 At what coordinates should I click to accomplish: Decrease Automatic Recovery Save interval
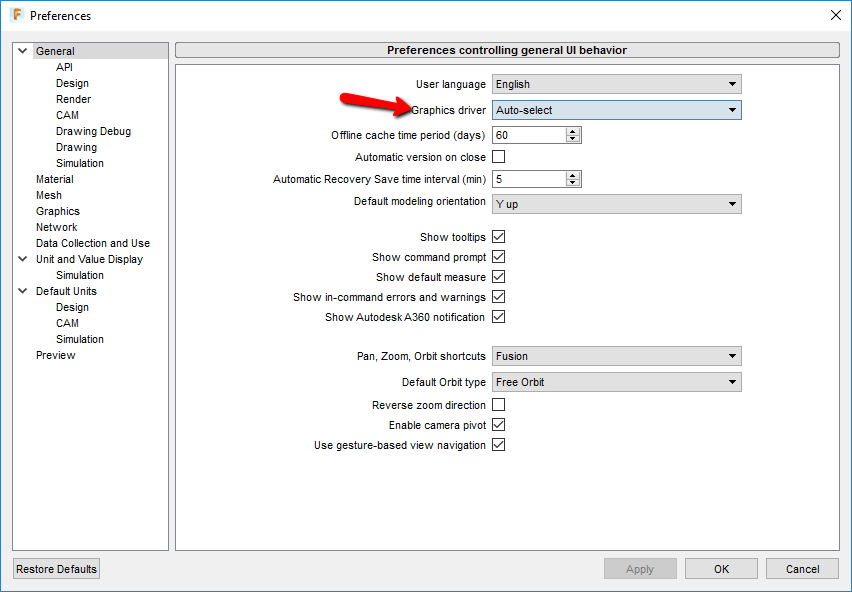pyautogui.click(x=573, y=183)
